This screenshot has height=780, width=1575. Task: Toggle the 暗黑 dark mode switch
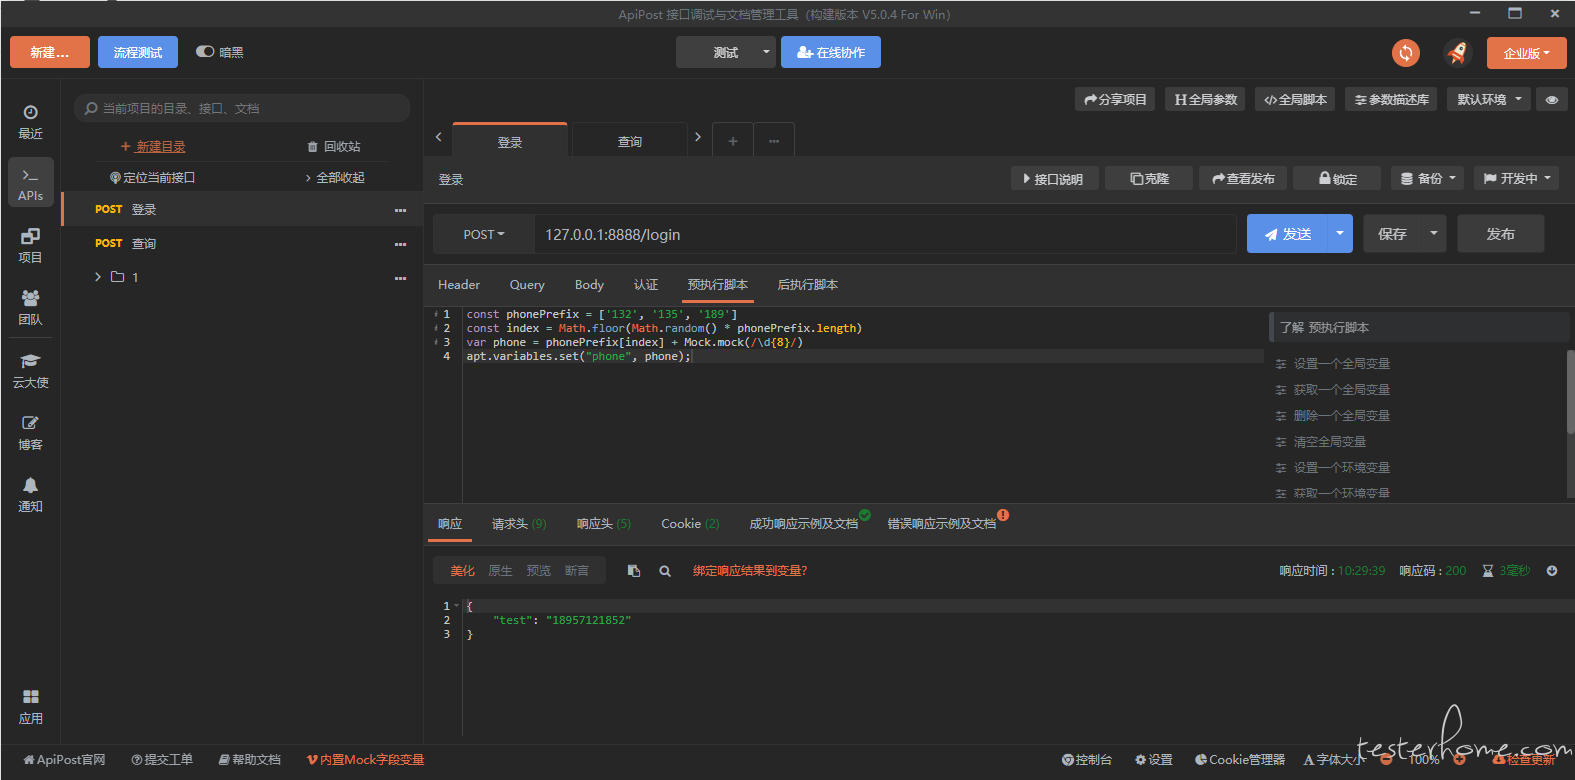(x=205, y=52)
